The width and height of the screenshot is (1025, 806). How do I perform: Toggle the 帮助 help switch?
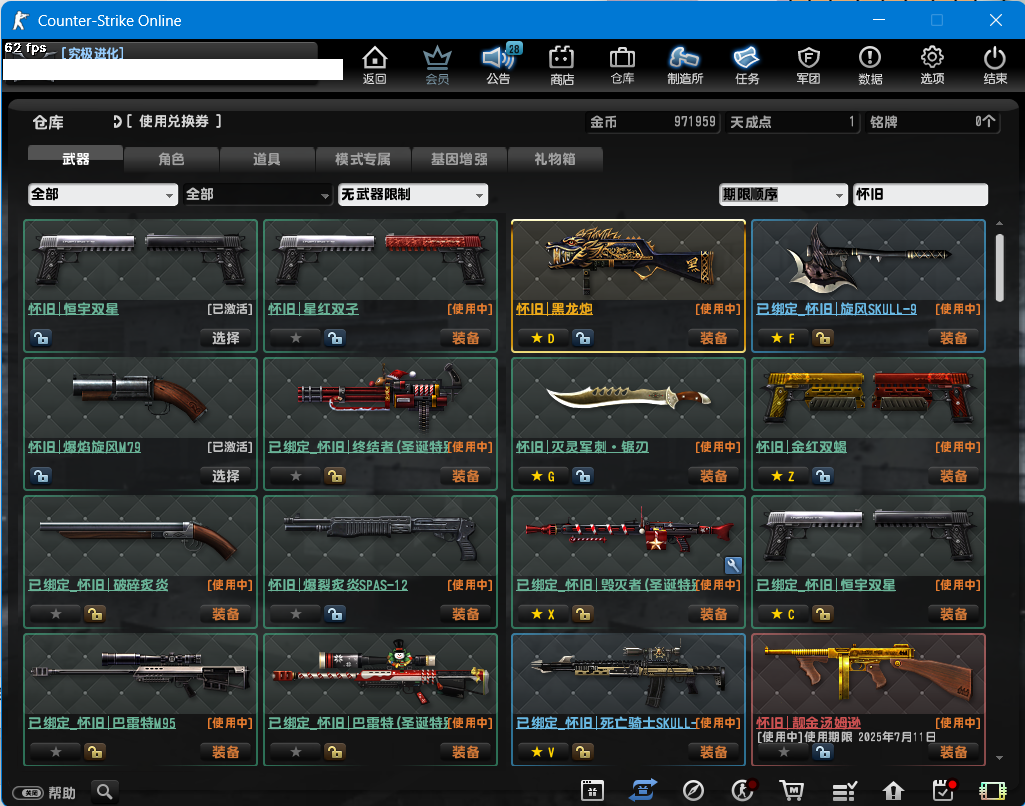pos(28,793)
